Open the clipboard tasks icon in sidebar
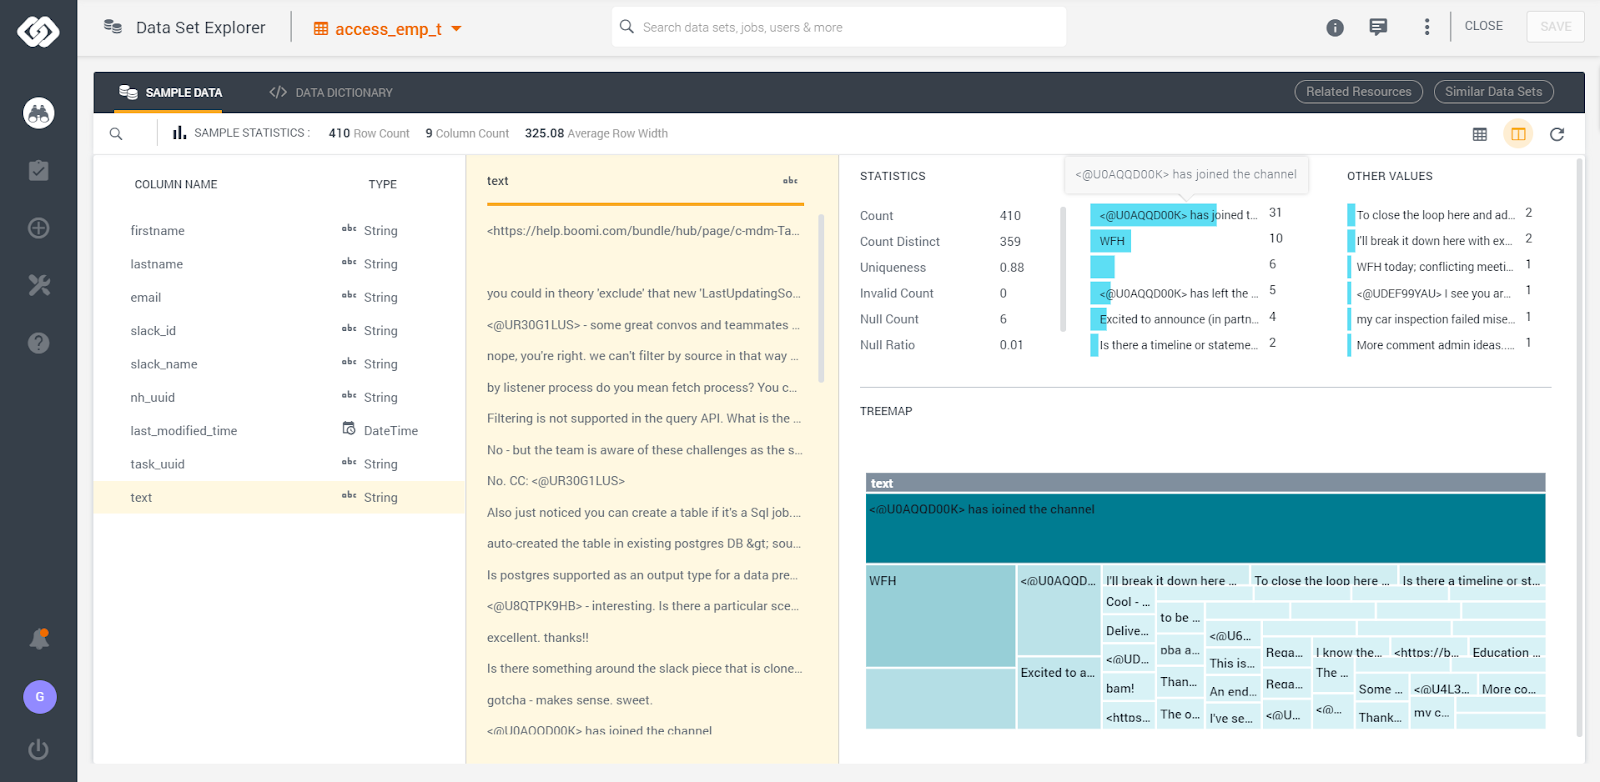Screen dimensions: 1600x782 pos(38,170)
